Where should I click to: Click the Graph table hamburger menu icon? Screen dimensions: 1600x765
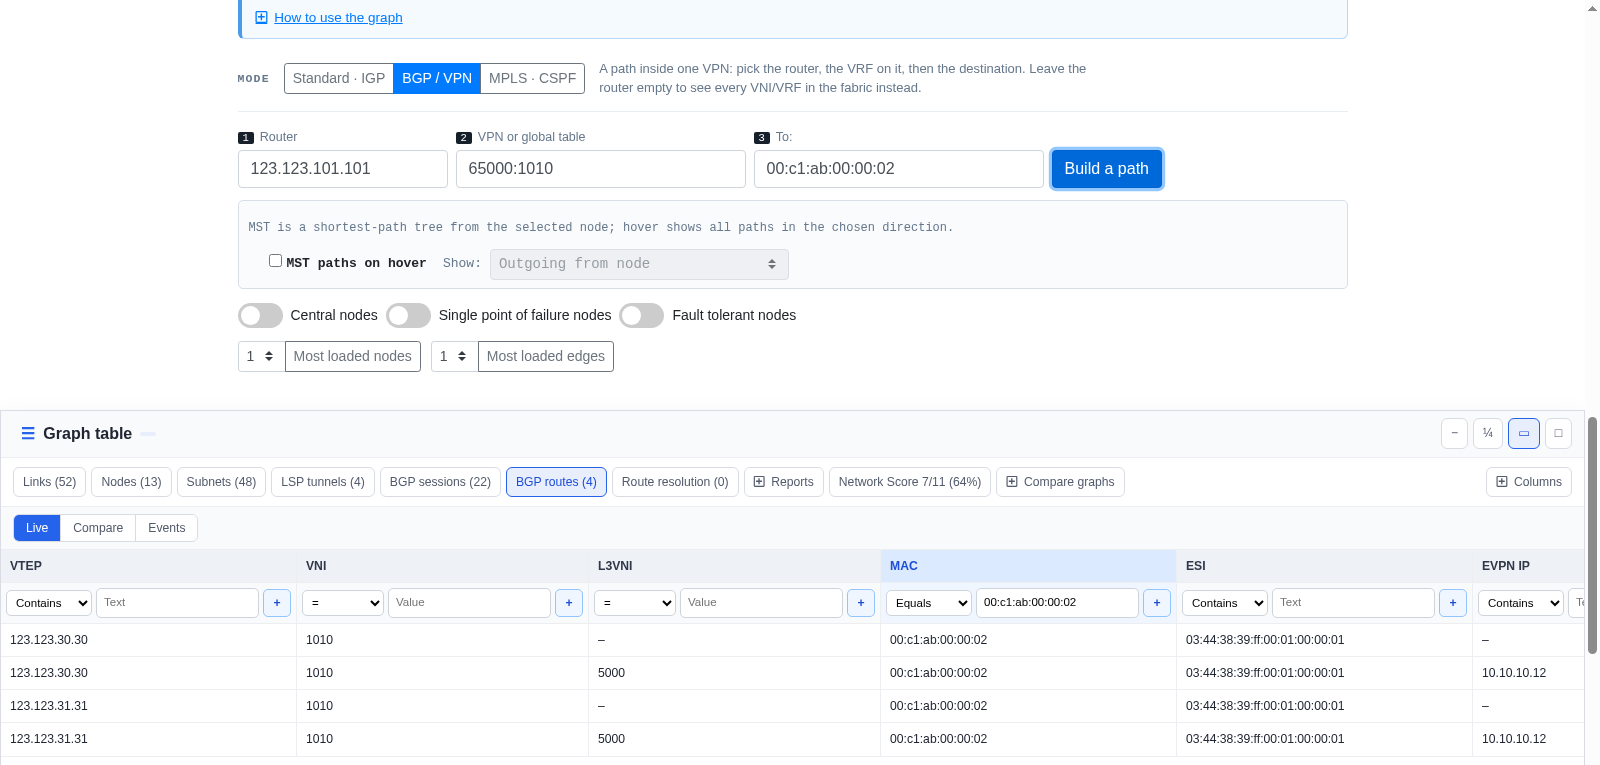(28, 433)
